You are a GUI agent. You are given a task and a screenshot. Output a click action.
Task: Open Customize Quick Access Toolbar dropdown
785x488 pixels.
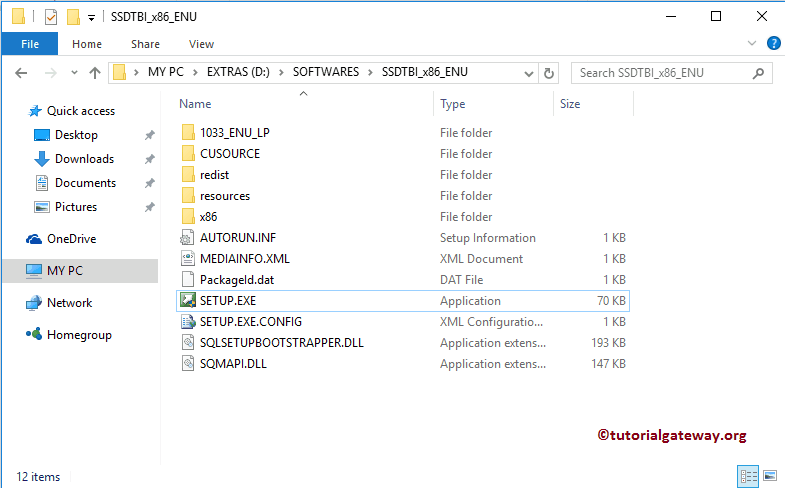(x=91, y=18)
